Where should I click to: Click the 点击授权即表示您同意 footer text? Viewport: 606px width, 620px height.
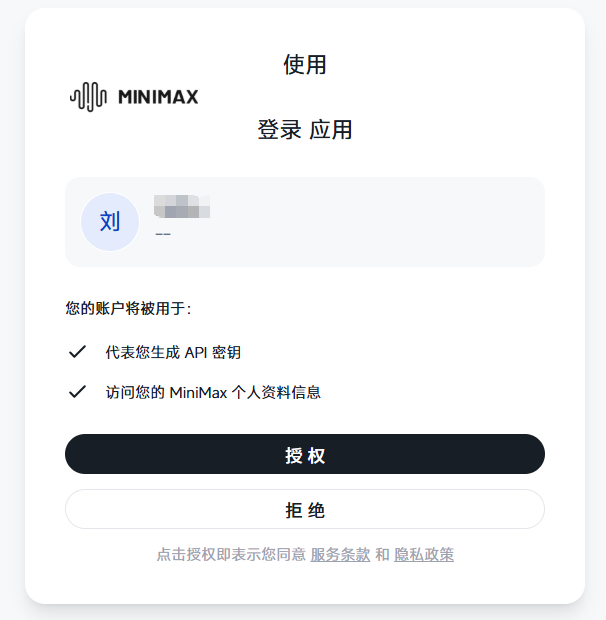click(231, 554)
